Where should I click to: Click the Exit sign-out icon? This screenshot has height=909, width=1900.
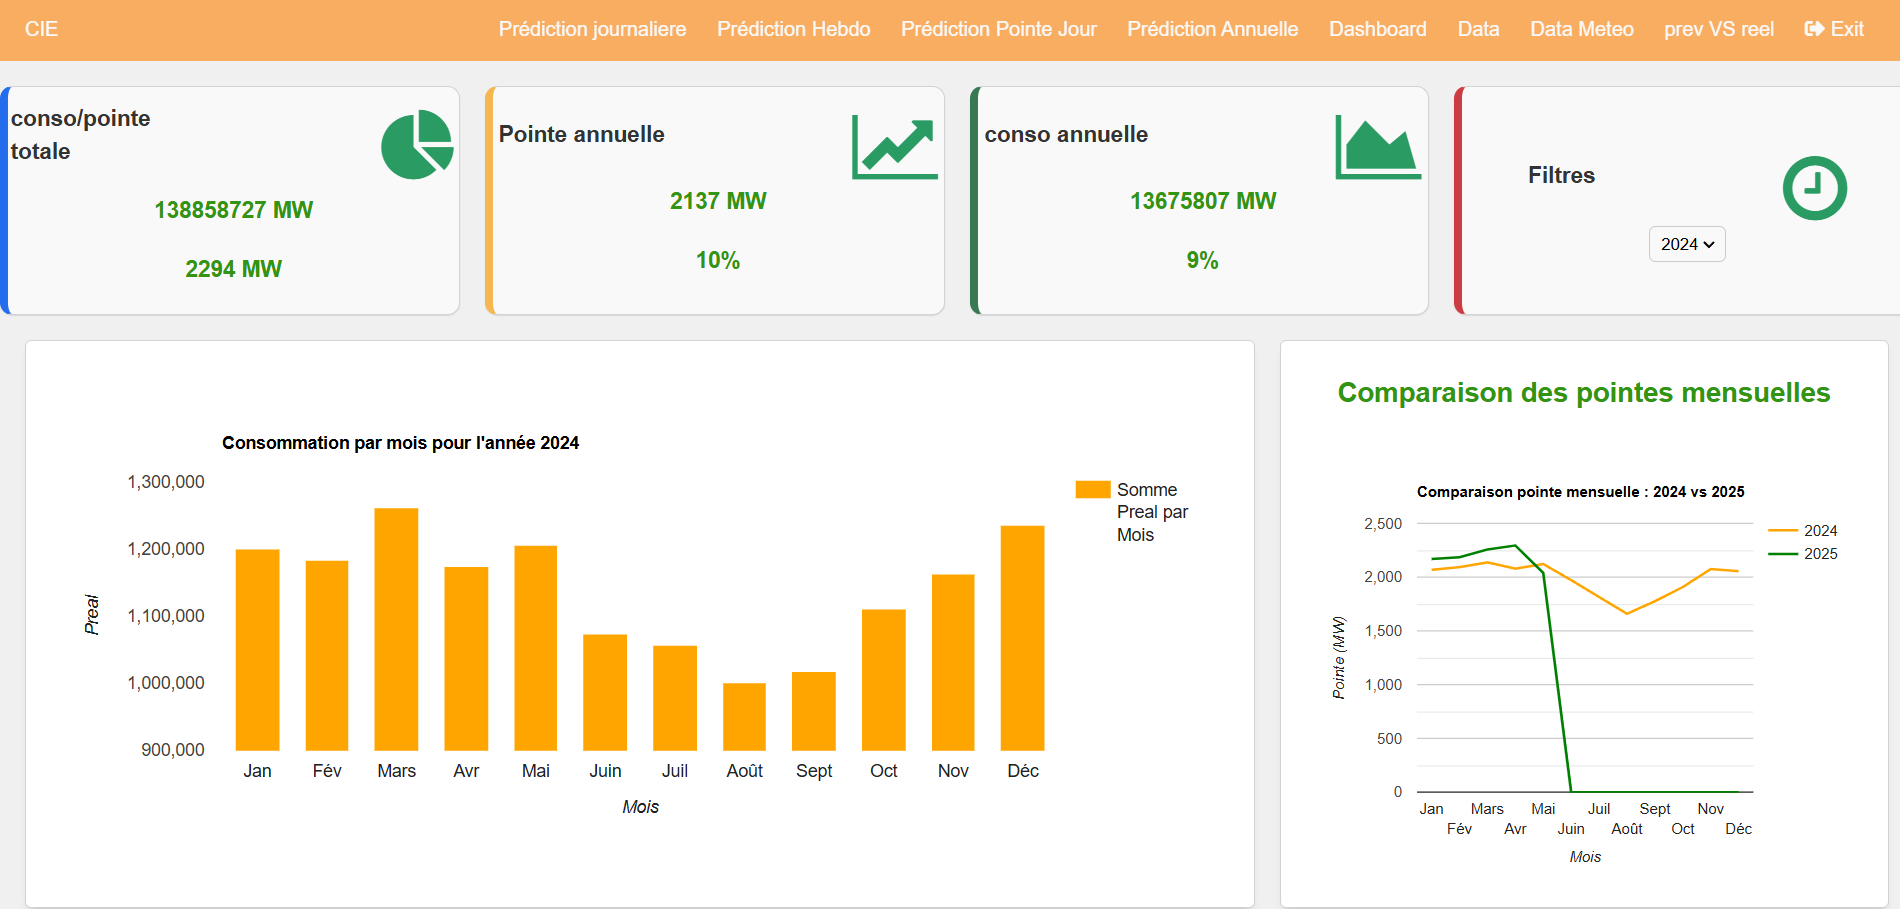coord(1814,29)
